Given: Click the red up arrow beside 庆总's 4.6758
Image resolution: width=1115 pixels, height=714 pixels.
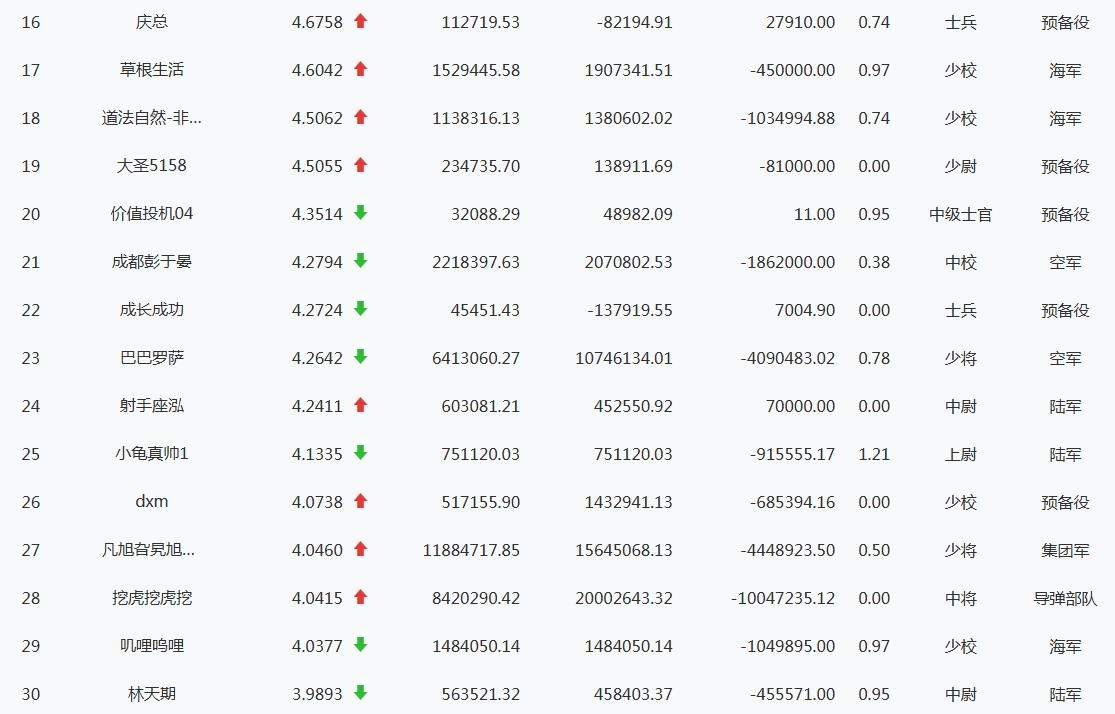Looking at the screenshot, I should 361,21.
